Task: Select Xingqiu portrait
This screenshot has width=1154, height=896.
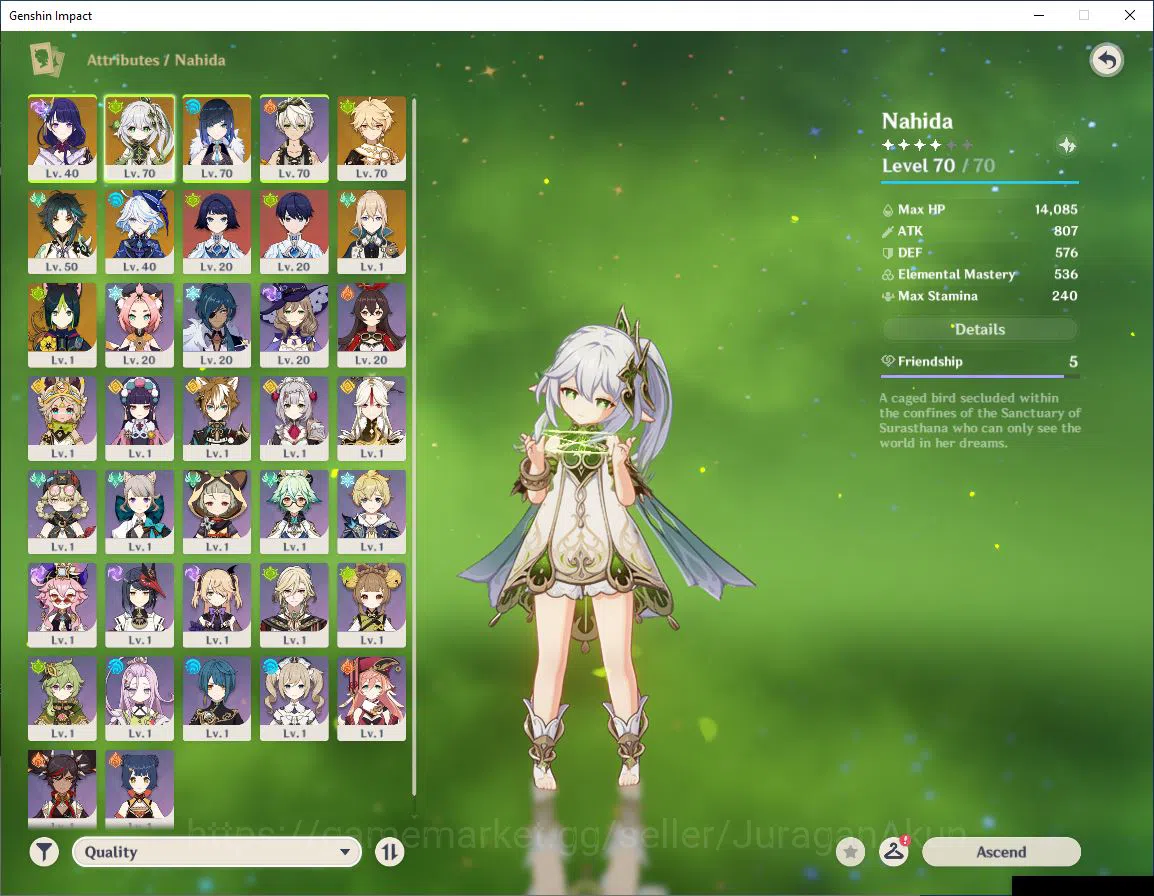Action: tap(216, 699)
